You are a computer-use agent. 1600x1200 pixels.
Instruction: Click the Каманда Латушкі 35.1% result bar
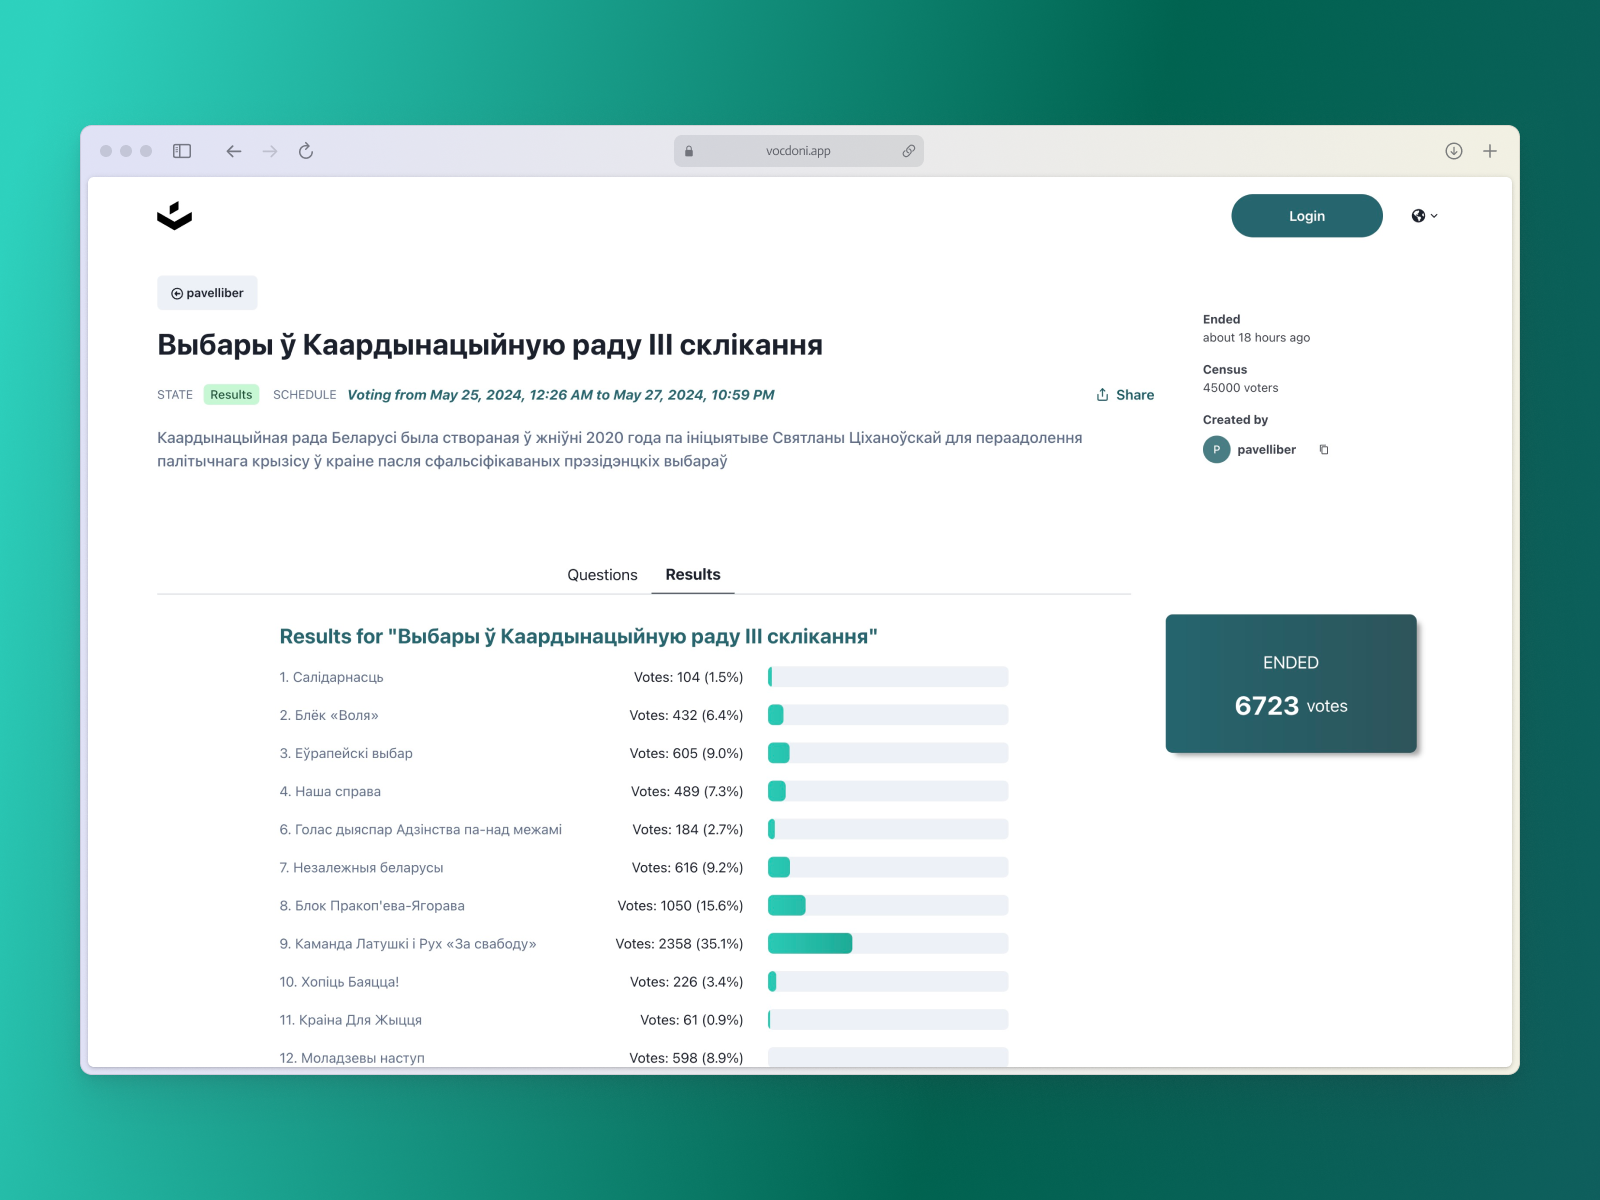(x=887, y=943)
